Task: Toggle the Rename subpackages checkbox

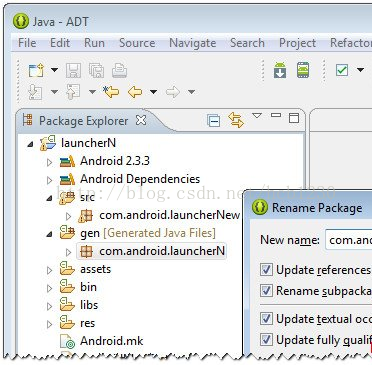Action: [x=266, y=291]
